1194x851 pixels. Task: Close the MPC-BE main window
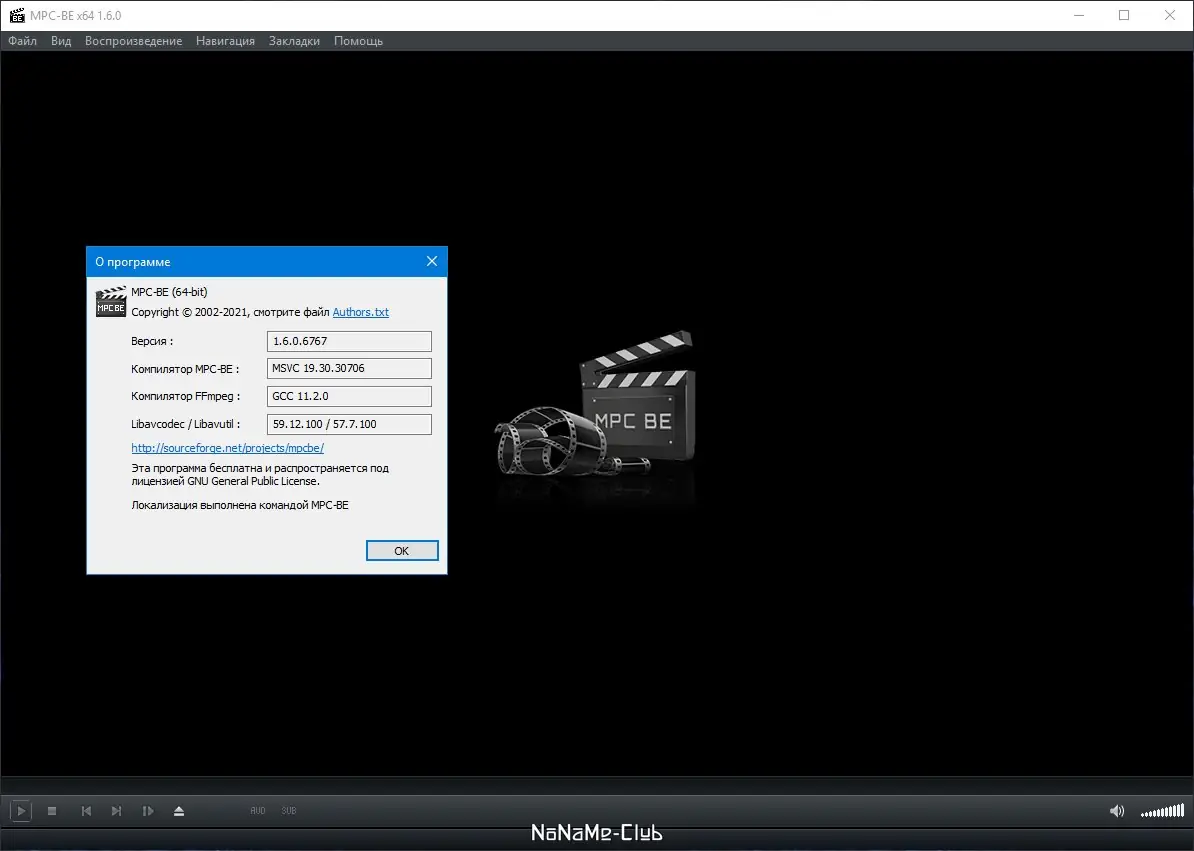click(1170, 15)
